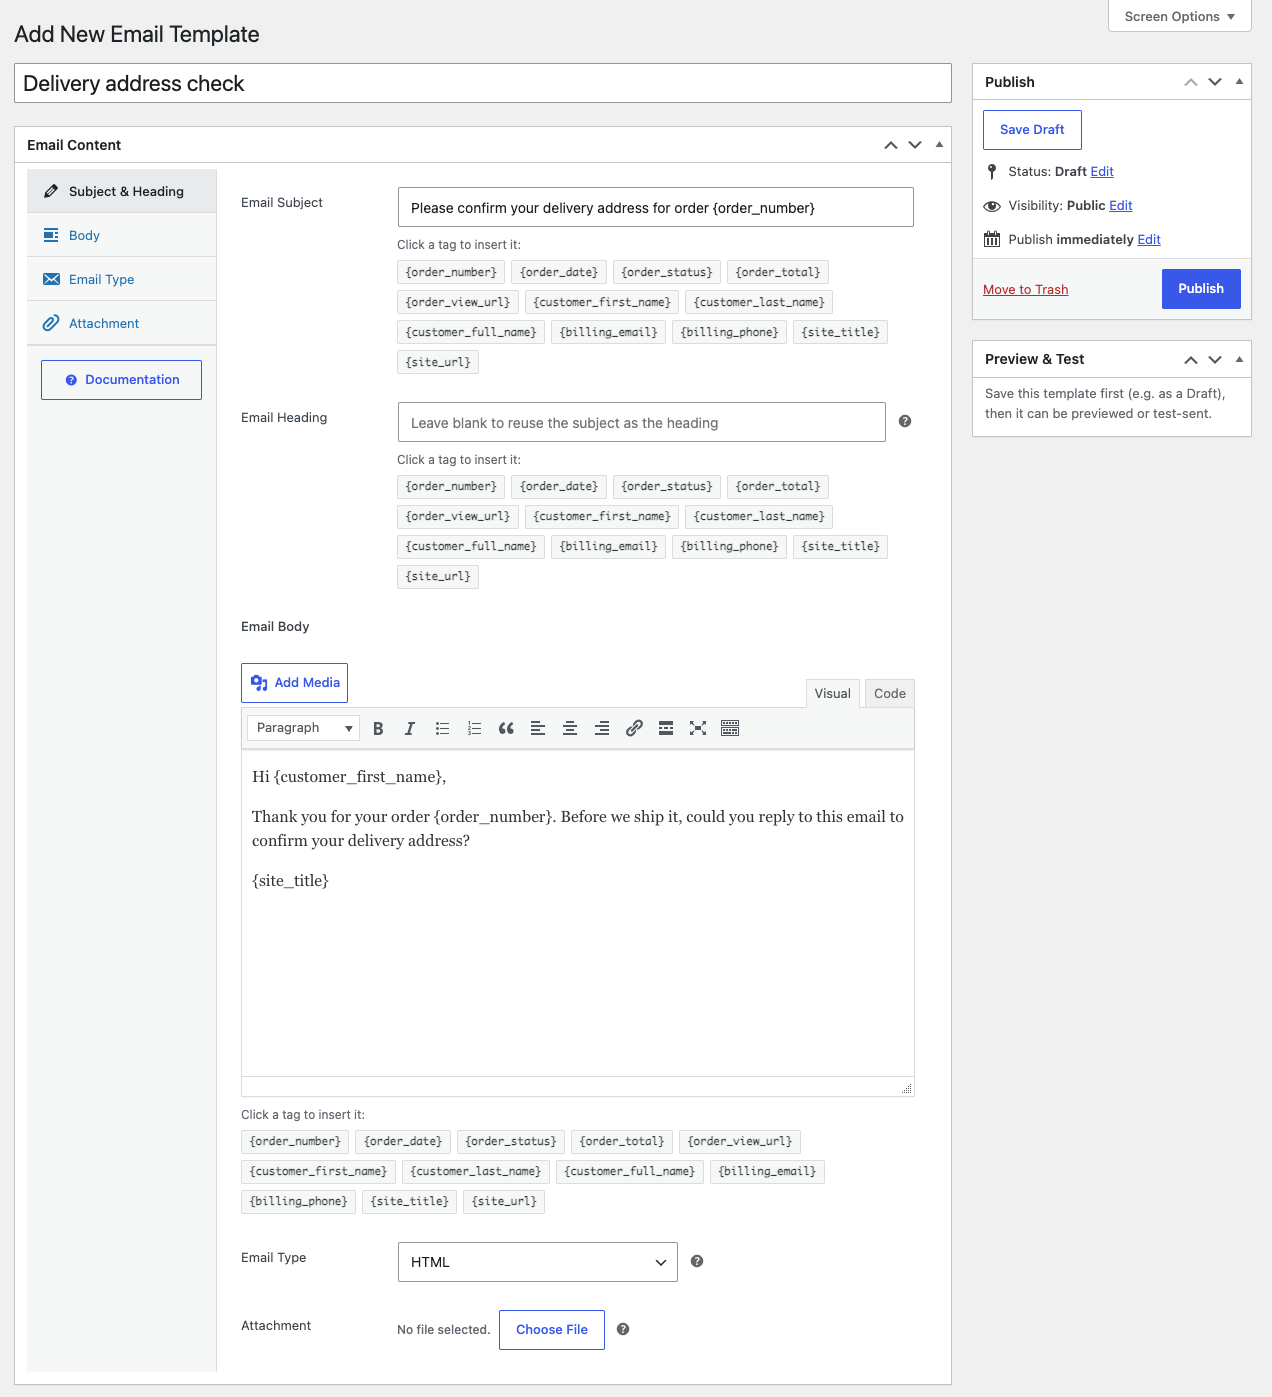
Task: Insert {order_total} tag under Email Subject
Action: pyautogui.click(x=778, y=272)
